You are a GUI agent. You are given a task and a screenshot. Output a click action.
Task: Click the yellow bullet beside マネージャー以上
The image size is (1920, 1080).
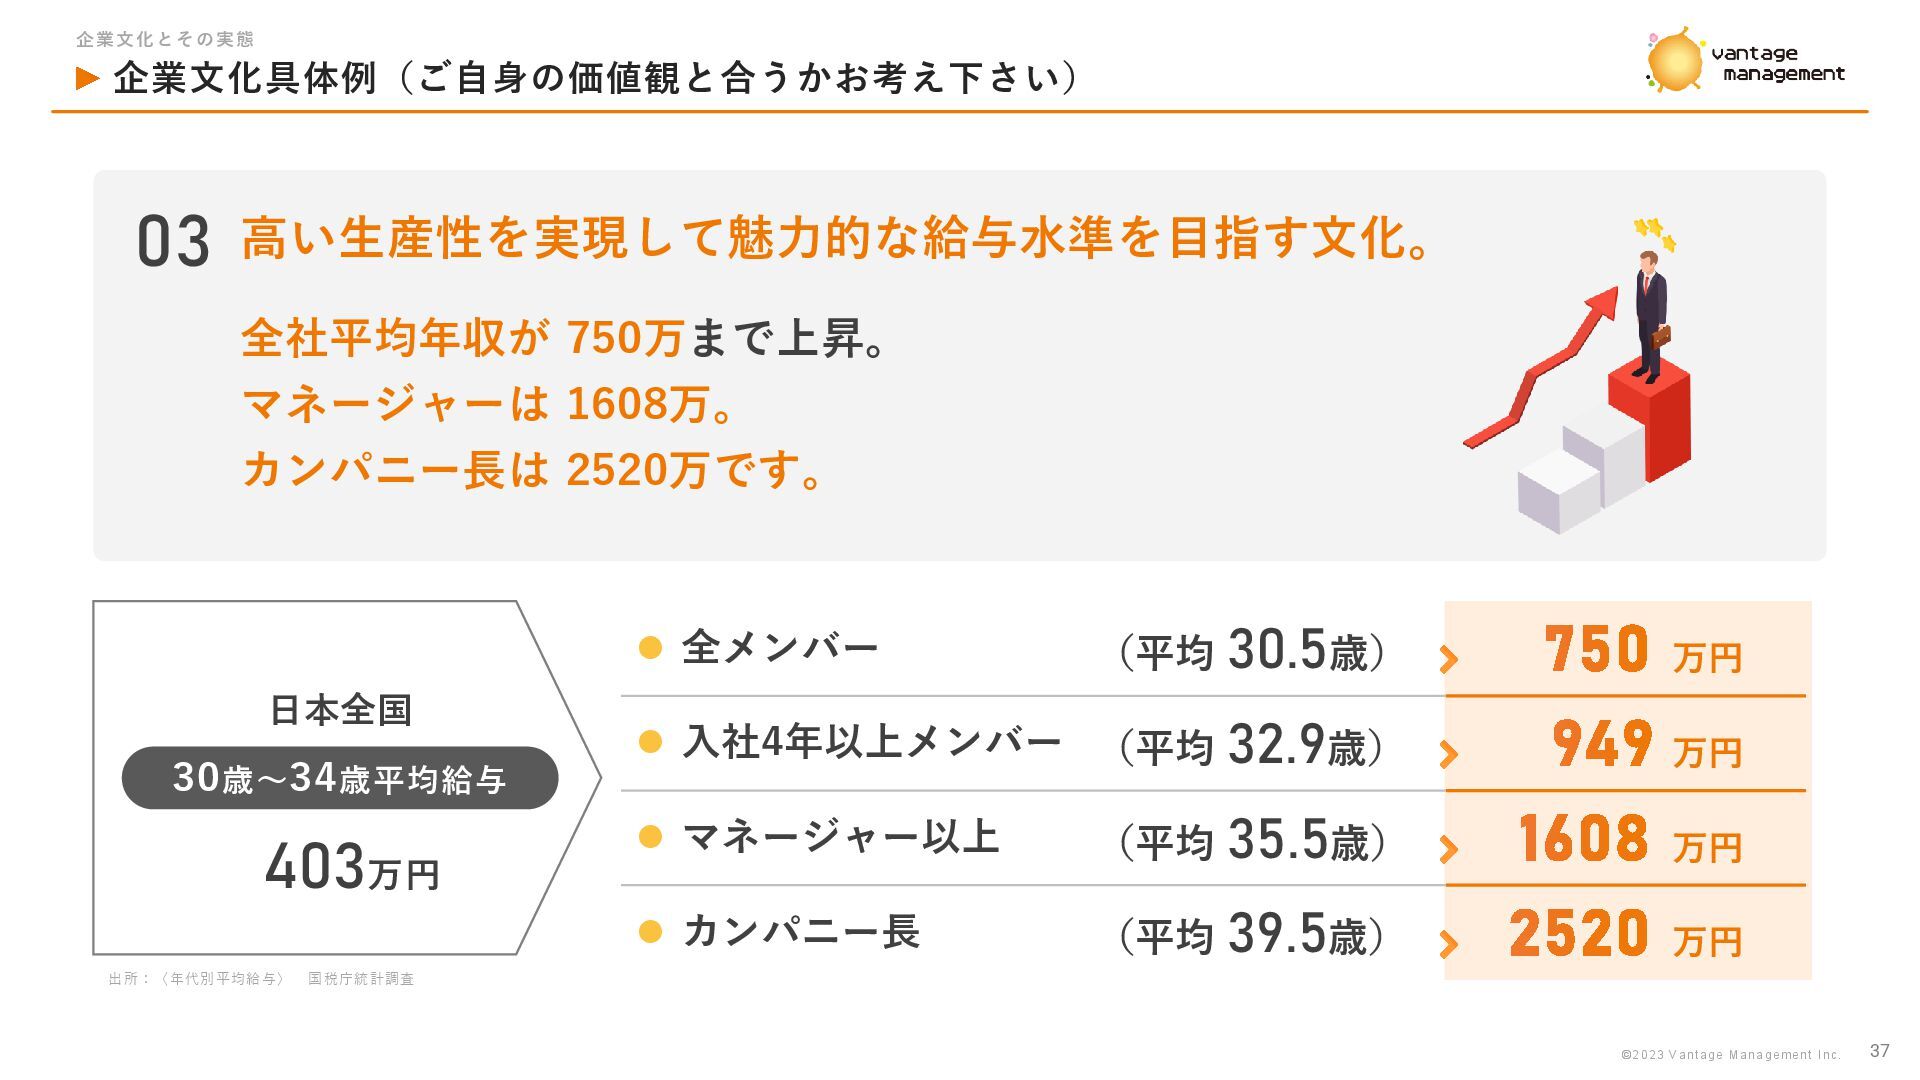(650, 836)
